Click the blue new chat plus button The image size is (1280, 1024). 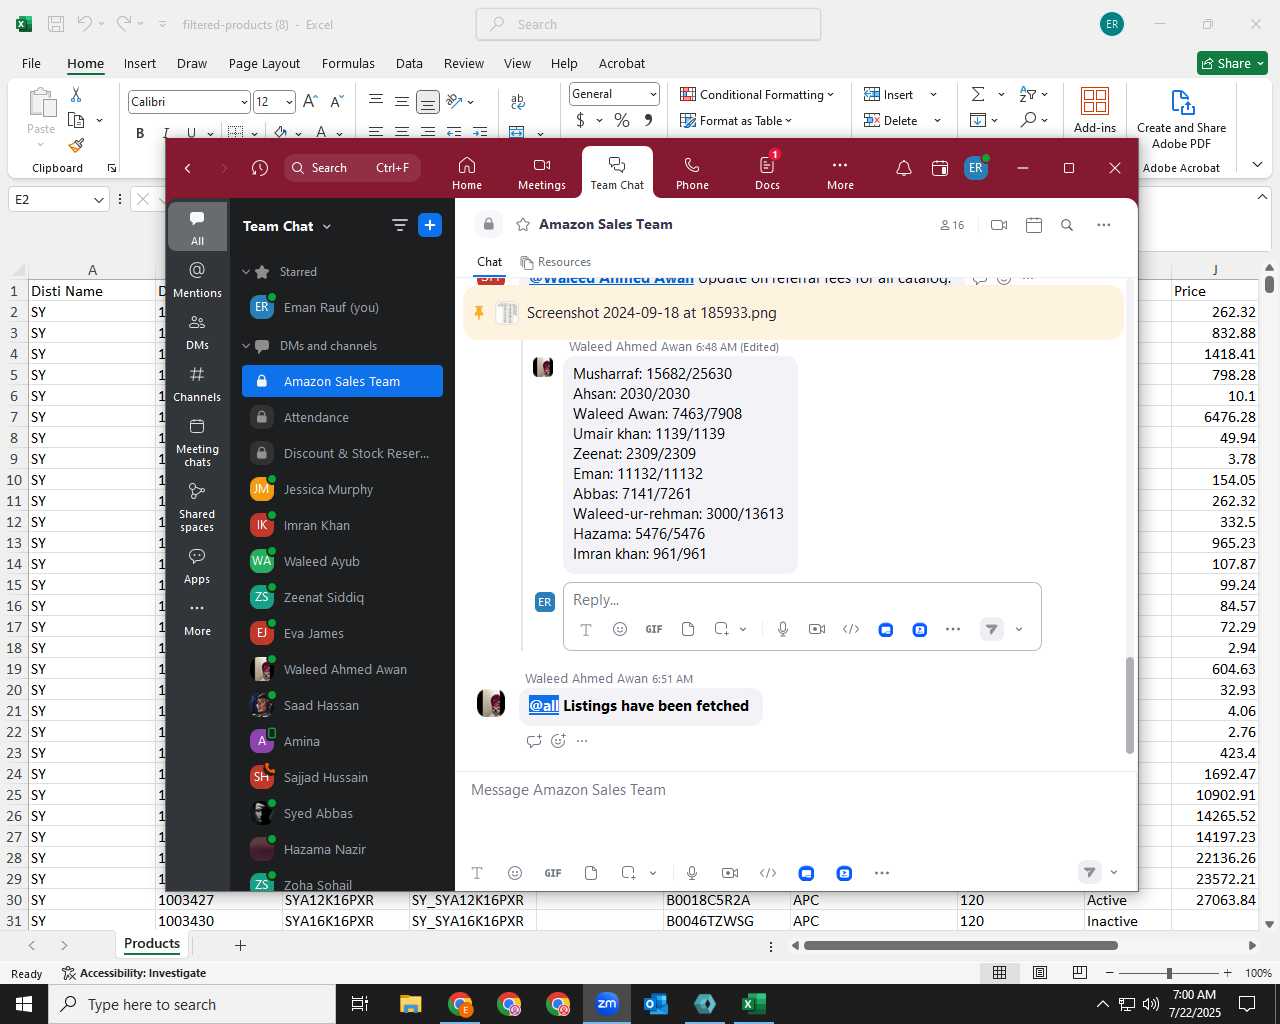tap(430, 225)
